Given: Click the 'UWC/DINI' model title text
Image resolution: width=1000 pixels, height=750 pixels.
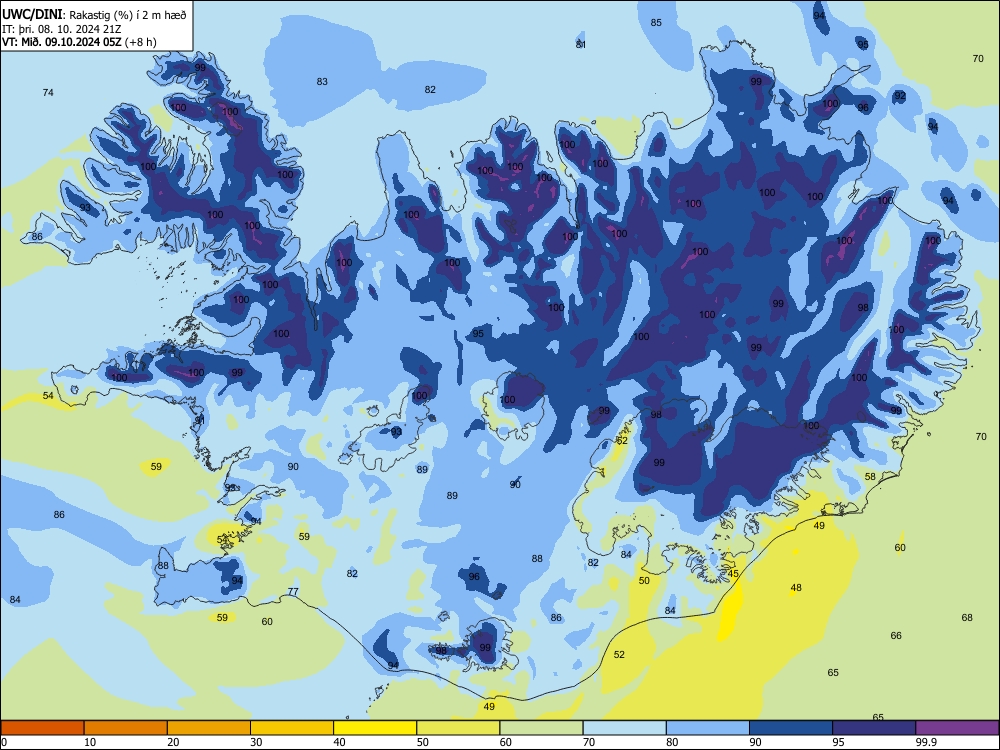Looking at the screenshot, I should [33, 15].
